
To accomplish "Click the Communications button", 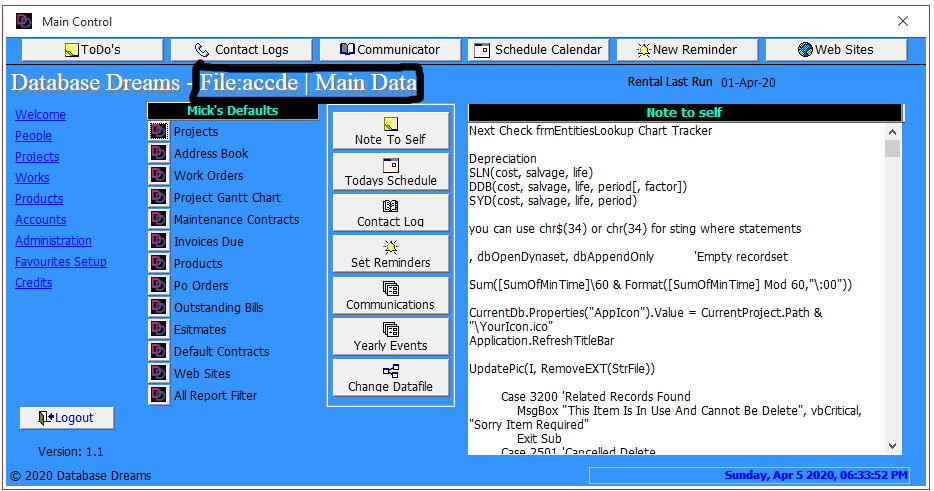I will pos(391,296).
